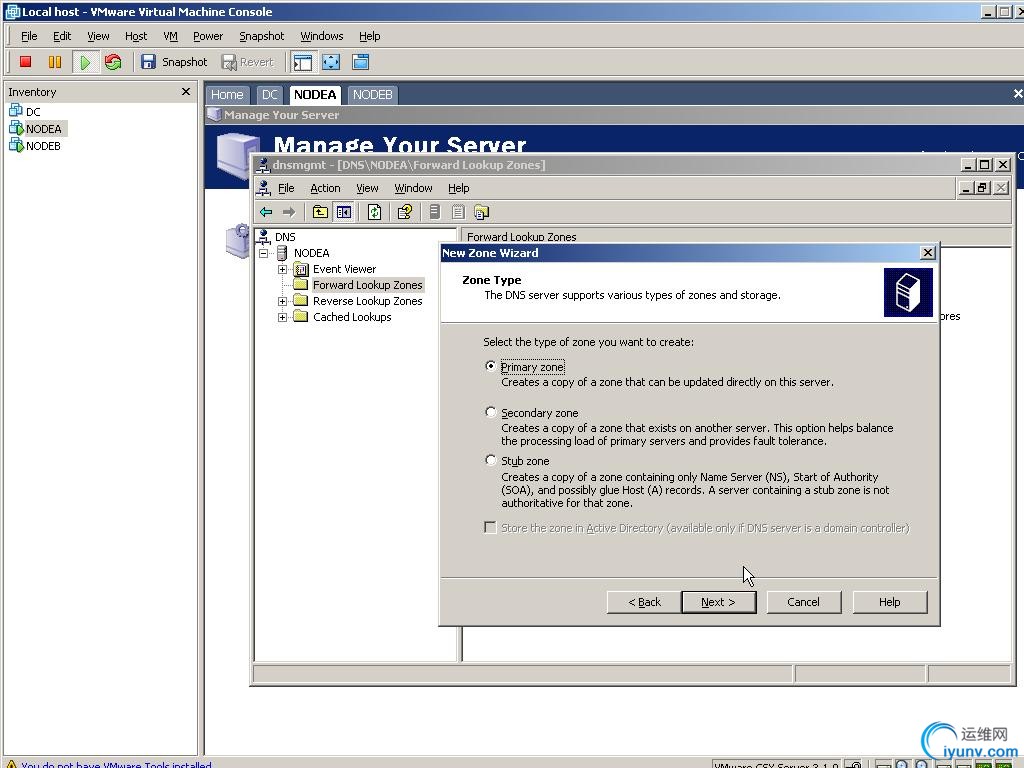Select the Primary zone radio button
Image resolution: width=1024 pixels, height=768 pixels.
coord(490,366)
